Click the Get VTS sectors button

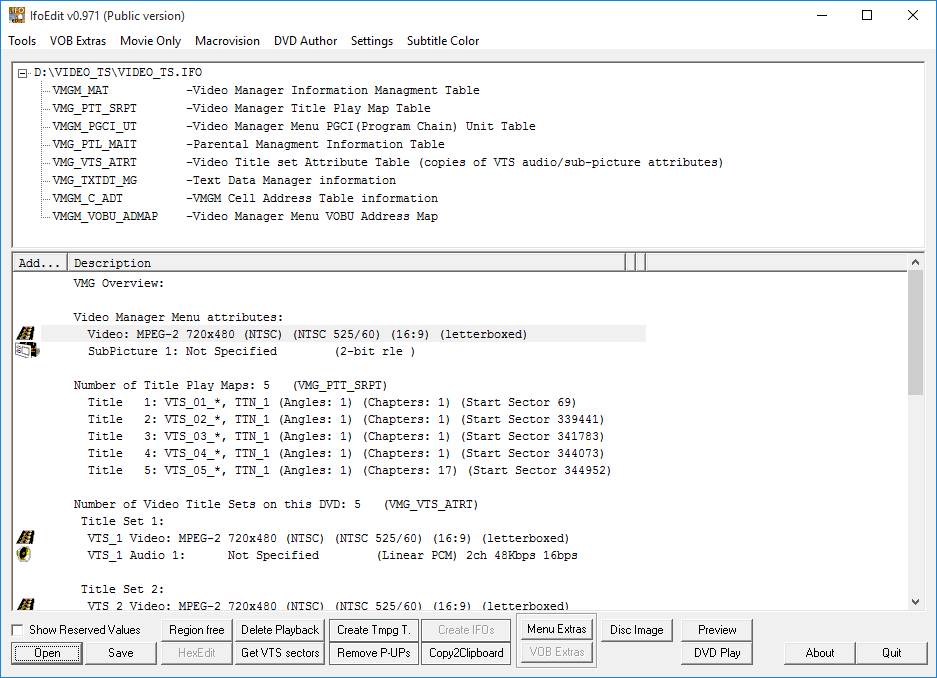280,653
